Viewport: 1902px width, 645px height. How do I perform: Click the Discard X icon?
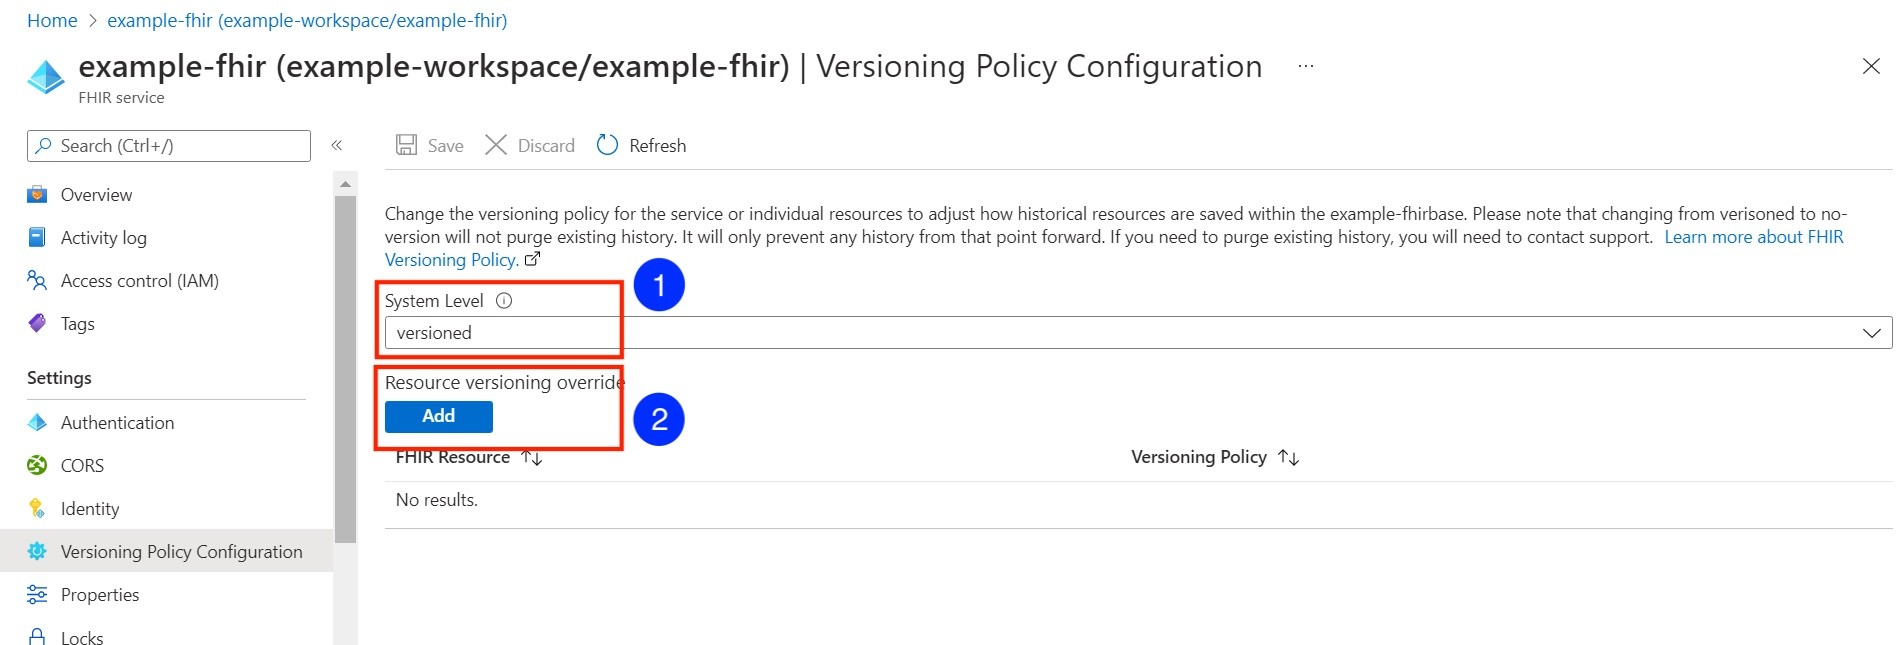click(496, 145)
